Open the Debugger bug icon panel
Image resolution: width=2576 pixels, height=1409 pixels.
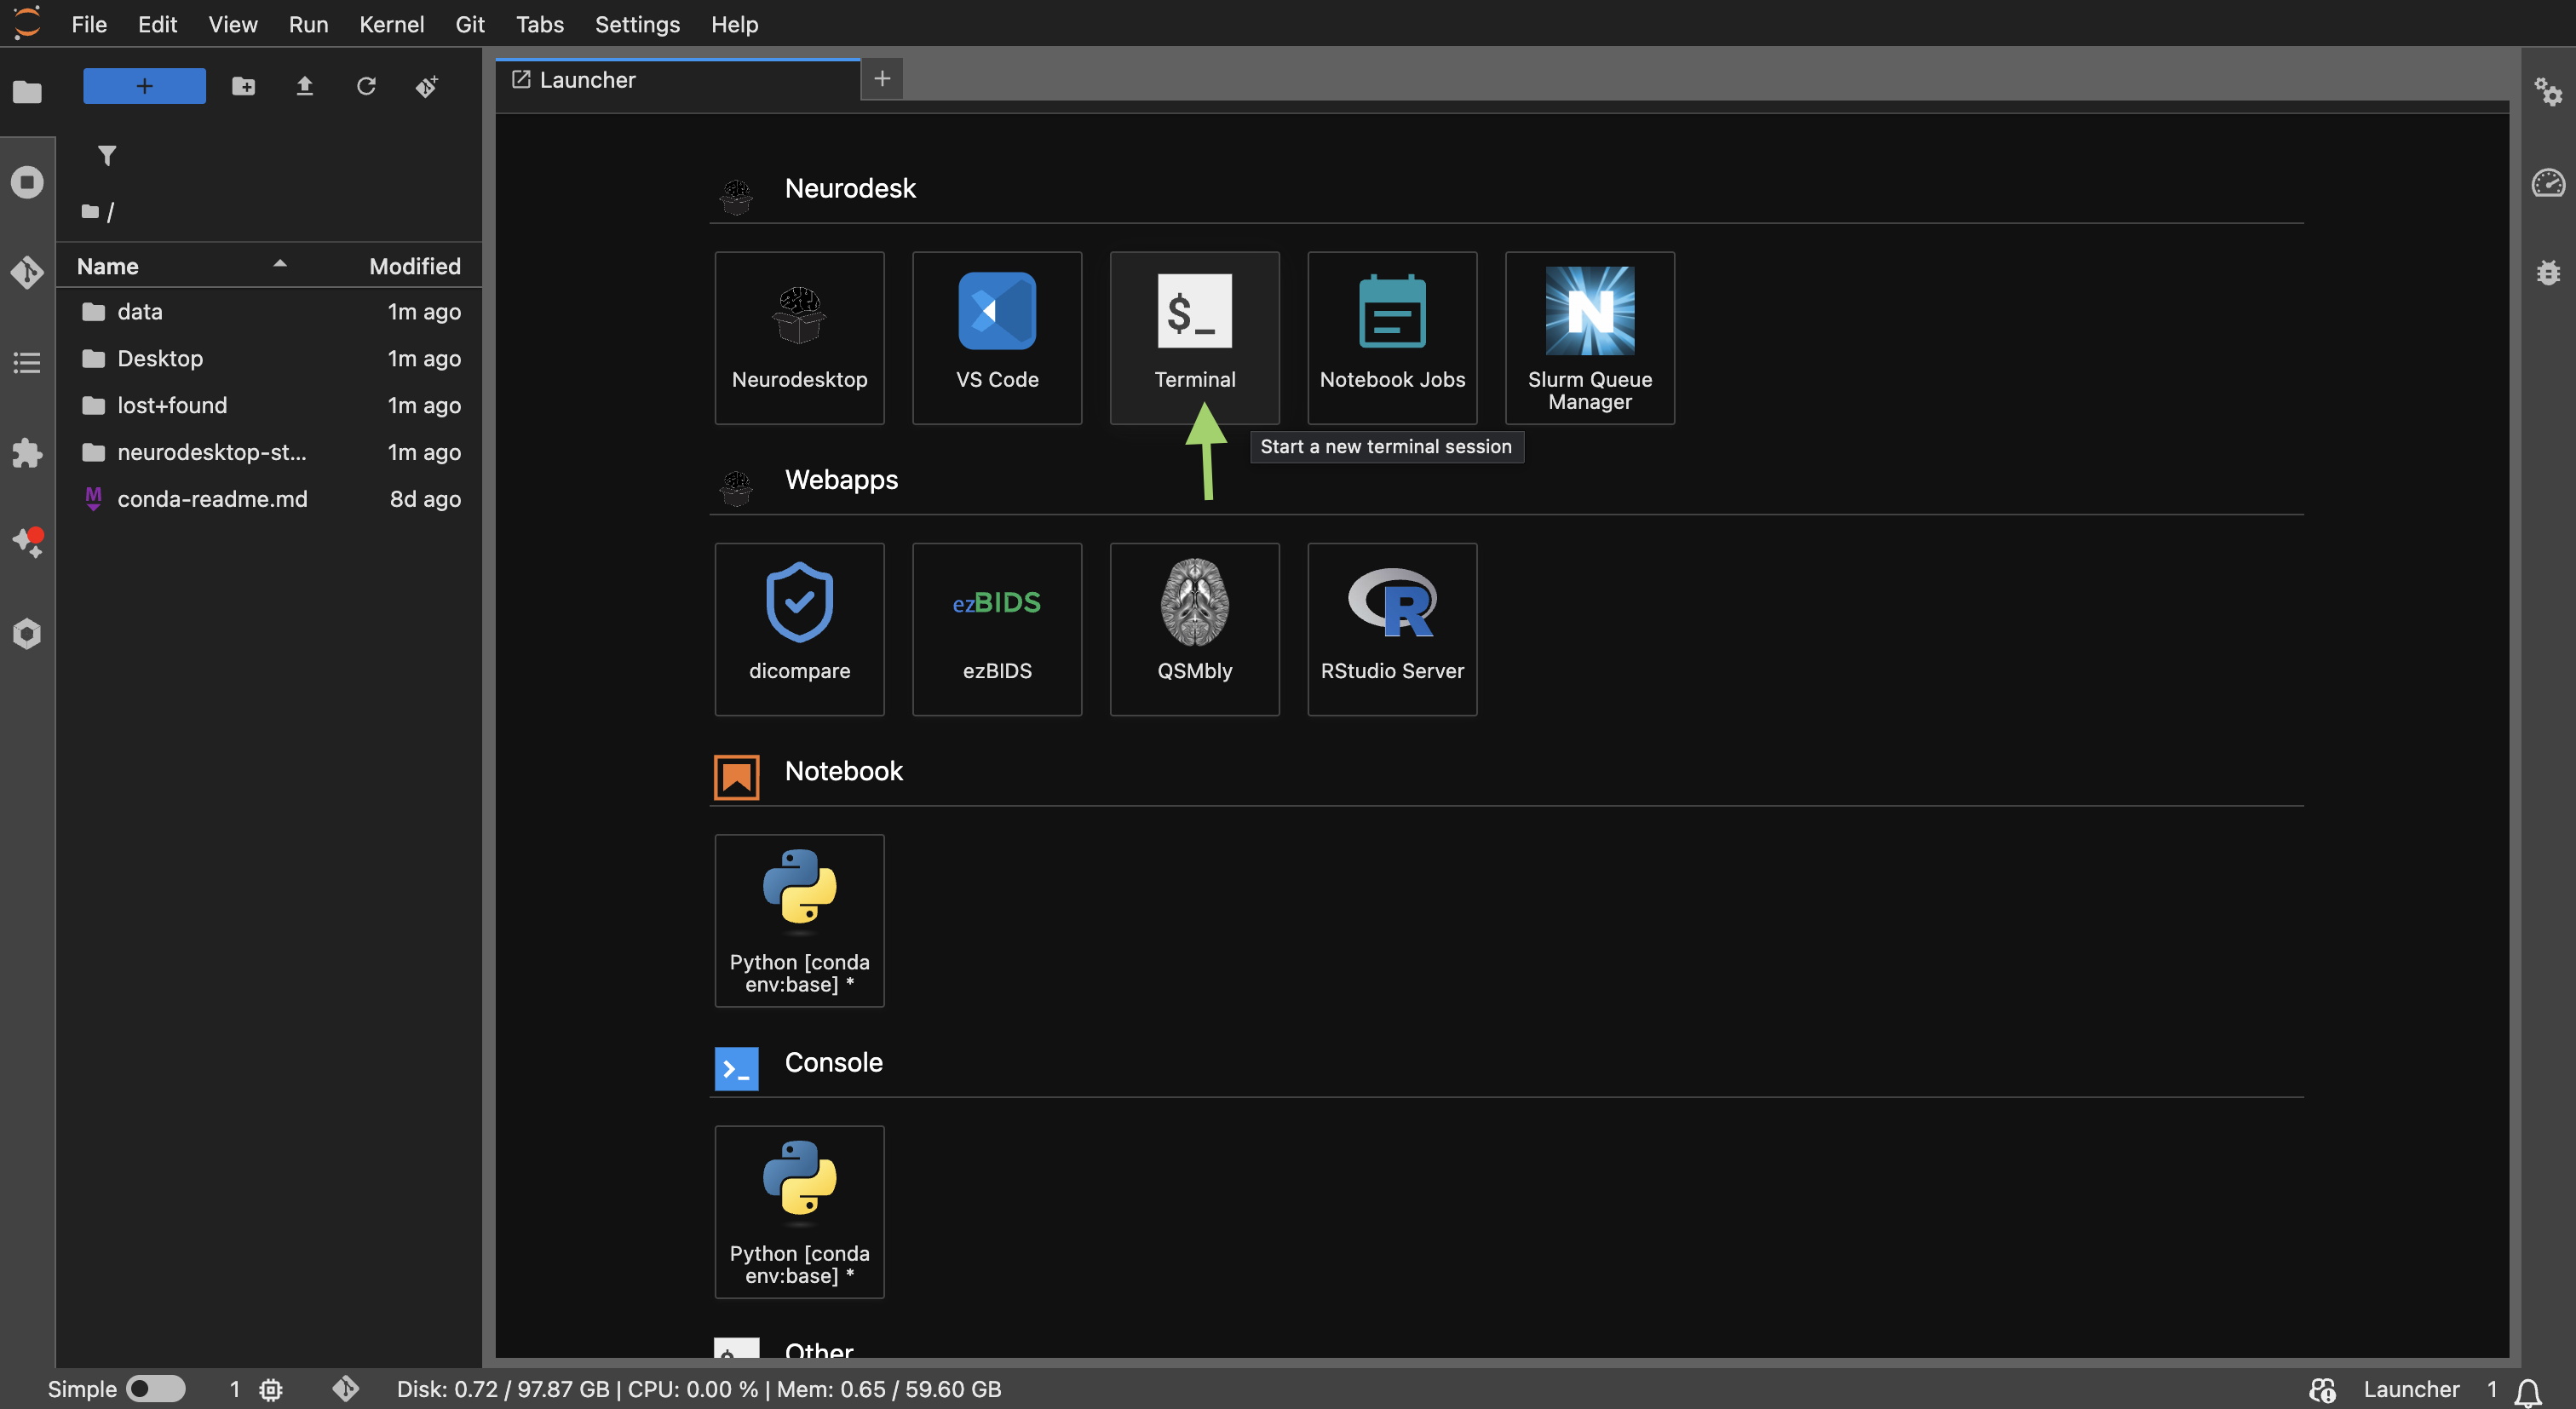[x=2547, y=272]
